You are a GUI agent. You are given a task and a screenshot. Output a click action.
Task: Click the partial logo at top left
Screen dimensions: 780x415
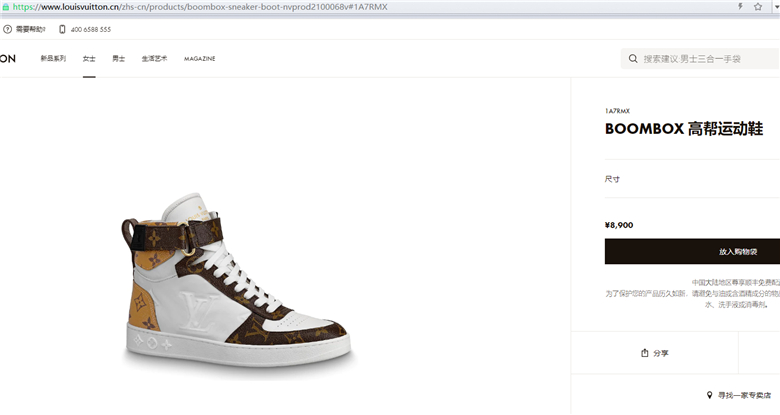(8, 59)
